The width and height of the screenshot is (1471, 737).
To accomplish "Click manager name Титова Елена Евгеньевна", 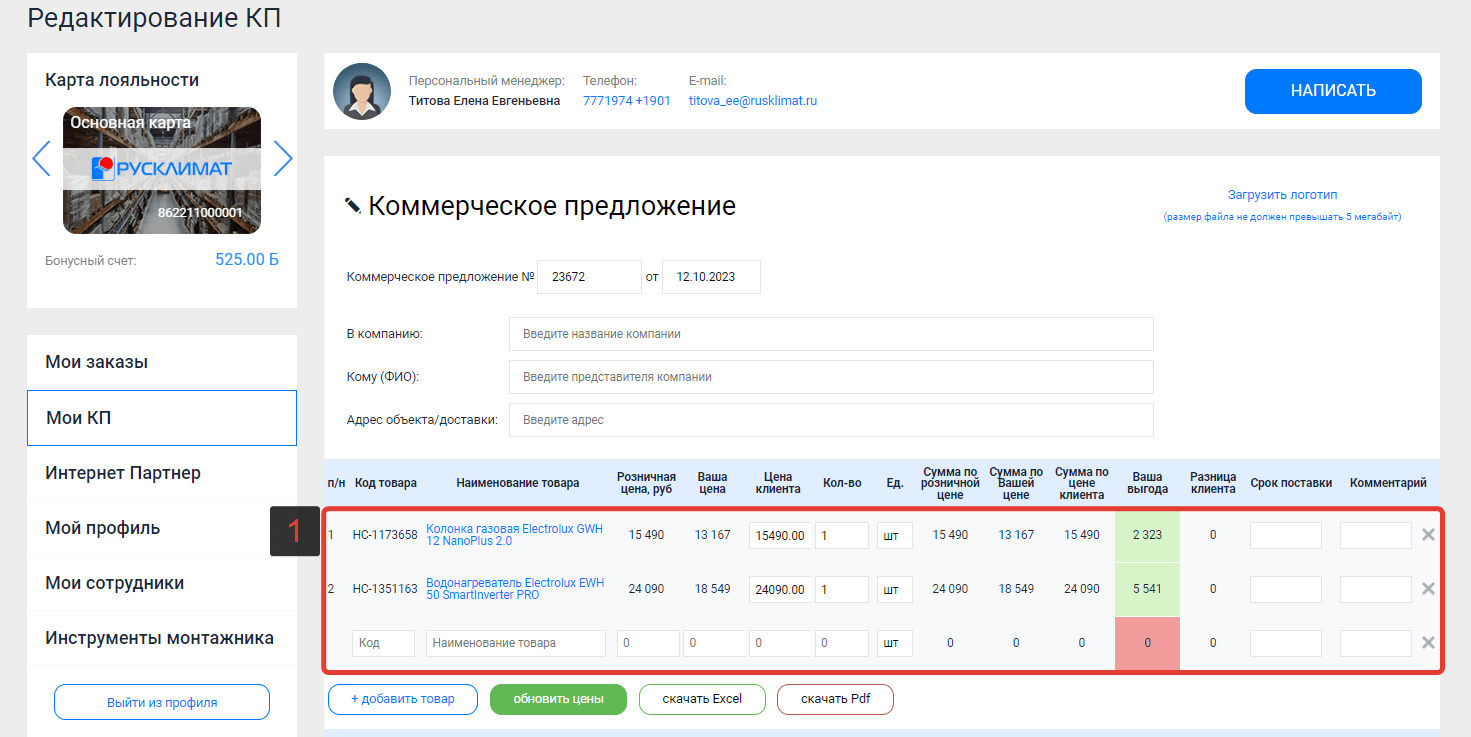I will pos(484,101).
